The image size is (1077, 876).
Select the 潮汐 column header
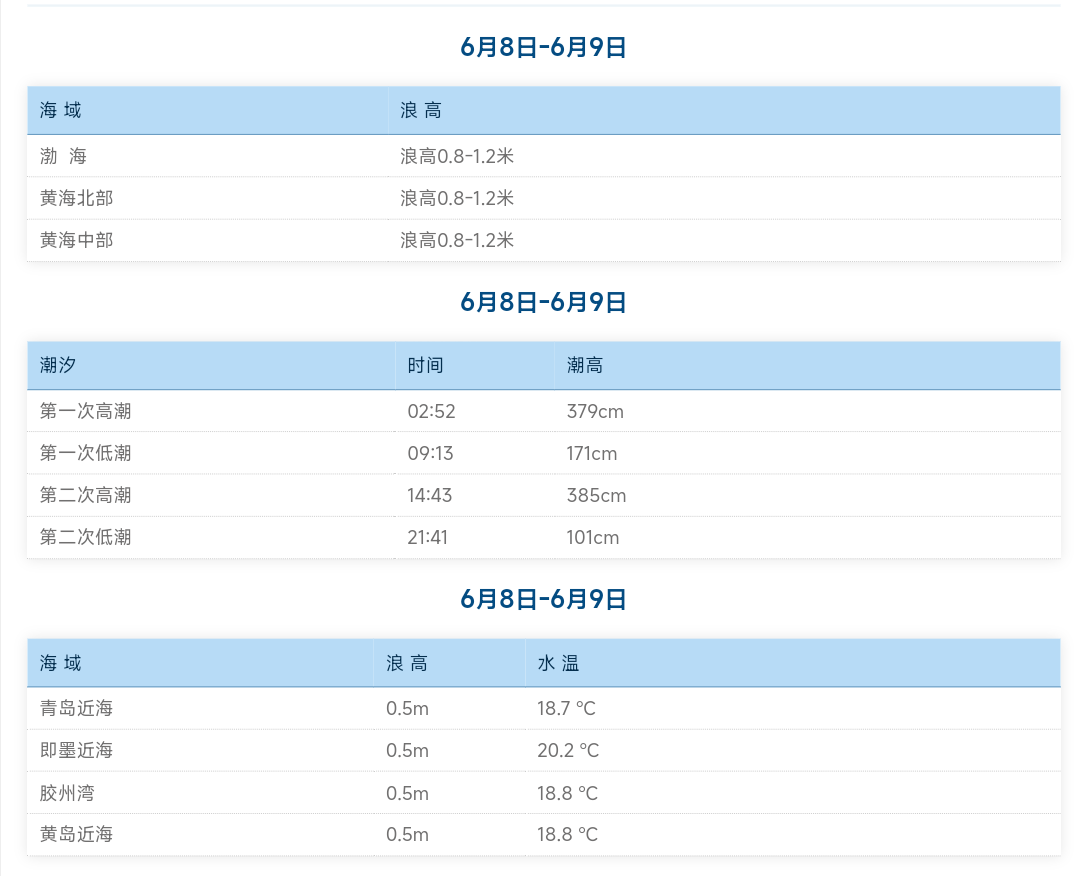tap(58, 365)
